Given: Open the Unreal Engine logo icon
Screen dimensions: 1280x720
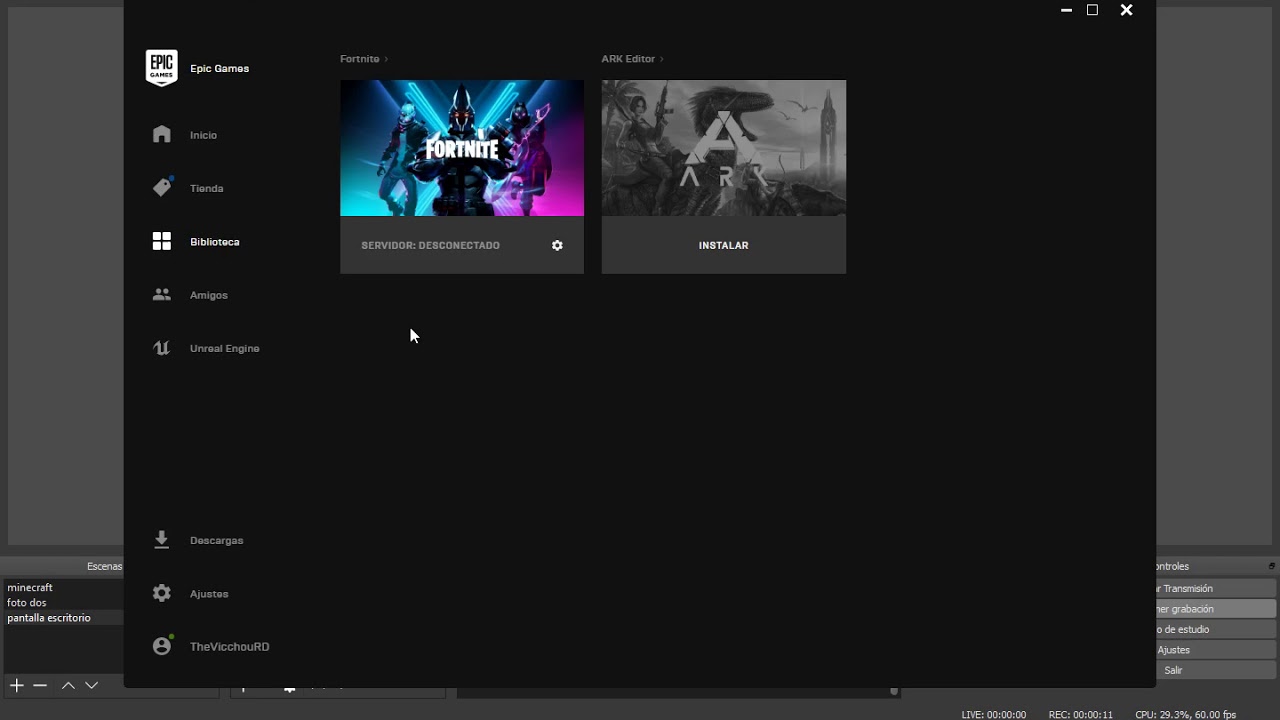Looking at the screenshot, I should 162,348.
